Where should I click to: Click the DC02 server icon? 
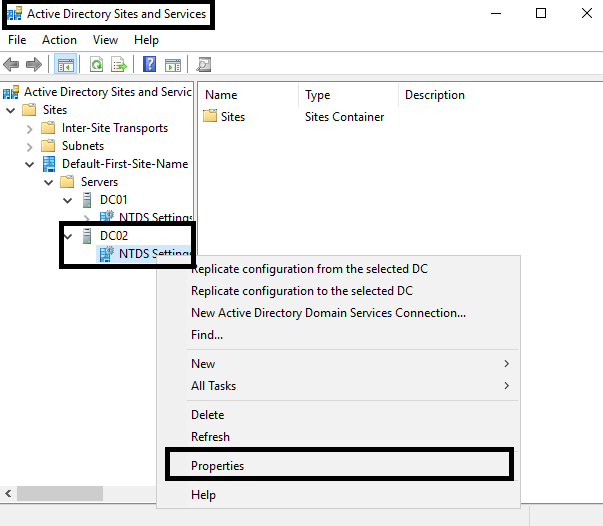[x=87, y=236]
